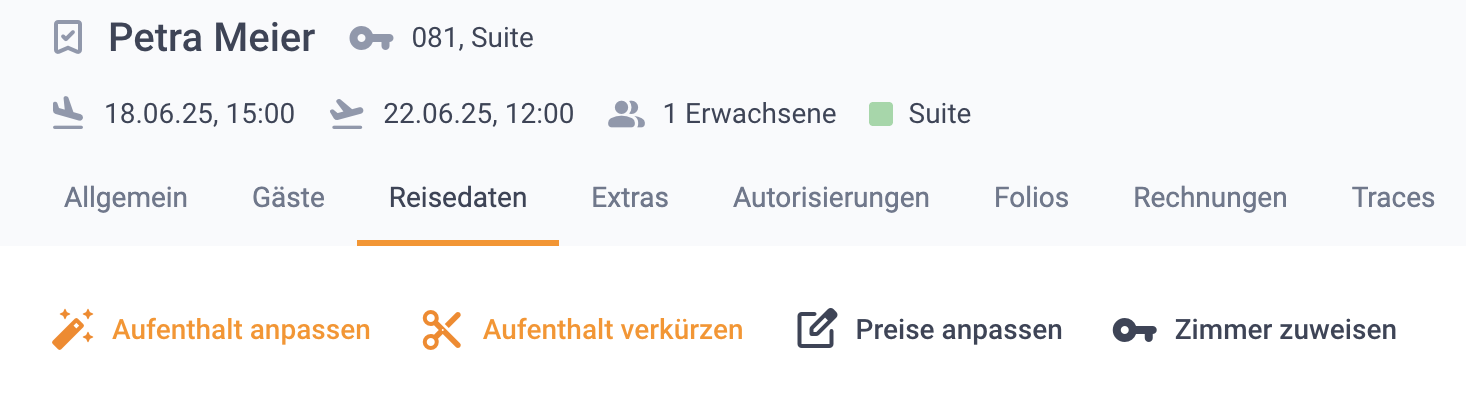Open the Allgemein tab
The image size is (1466, 398).
pyautogui.click(x=126, y=198)
